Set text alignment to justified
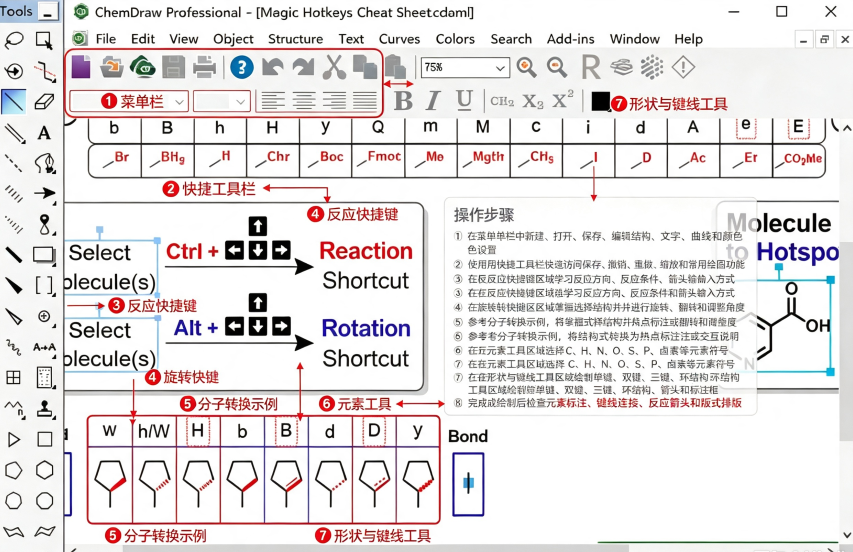853x552 pixels. [x=364, y=101]
